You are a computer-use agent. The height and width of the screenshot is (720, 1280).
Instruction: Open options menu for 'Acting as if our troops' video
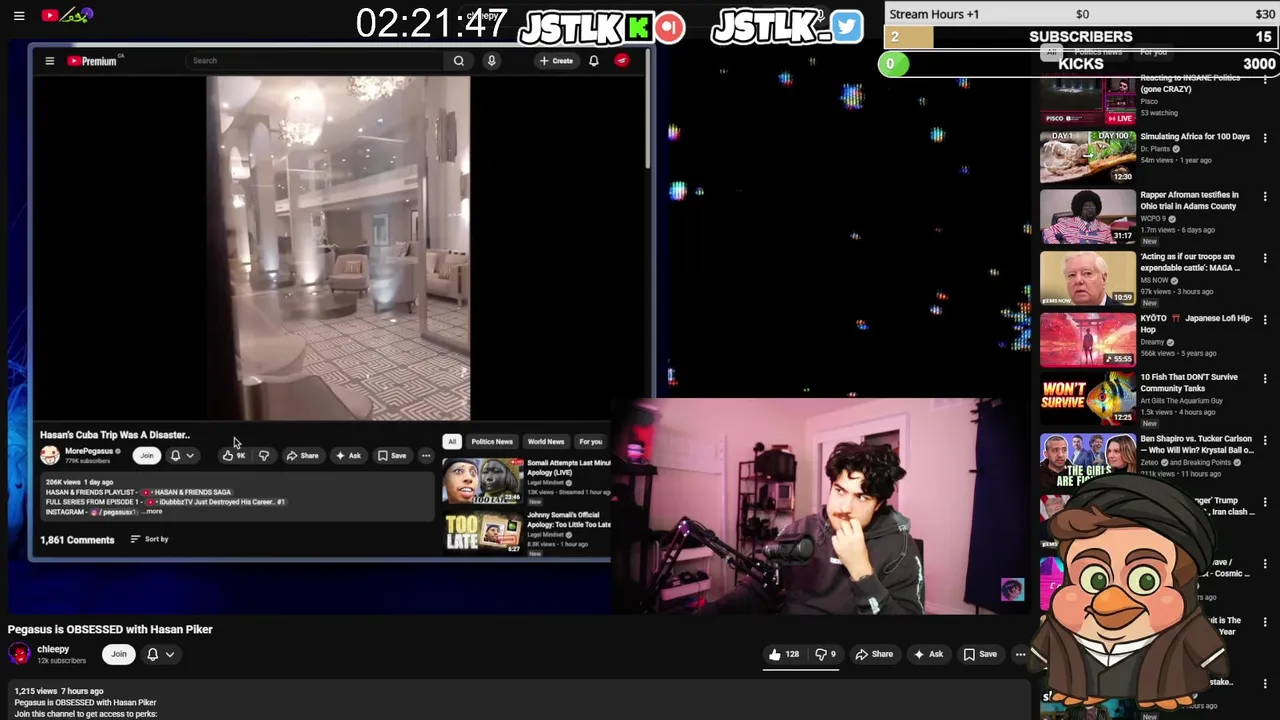click(x=1265, y=258)
